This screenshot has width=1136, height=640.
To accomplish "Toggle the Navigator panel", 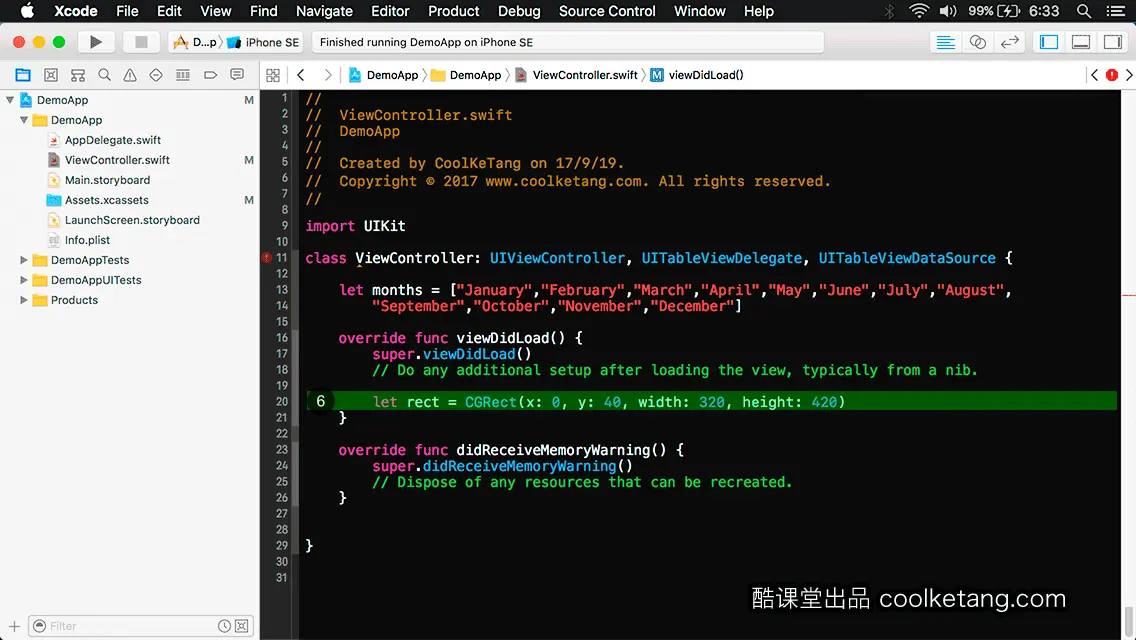I will click(x=1048, y=42).
